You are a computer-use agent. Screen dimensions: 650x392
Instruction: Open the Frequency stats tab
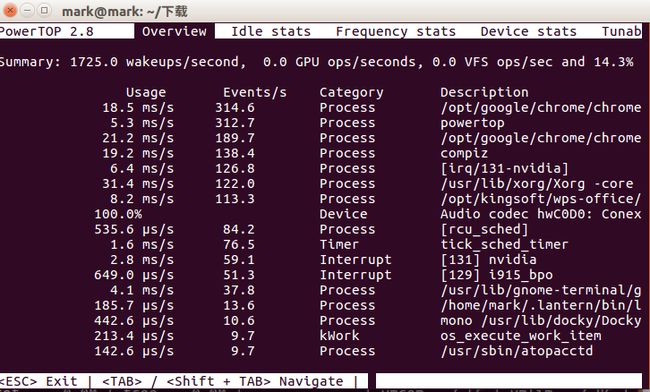(x=395, y=31)
